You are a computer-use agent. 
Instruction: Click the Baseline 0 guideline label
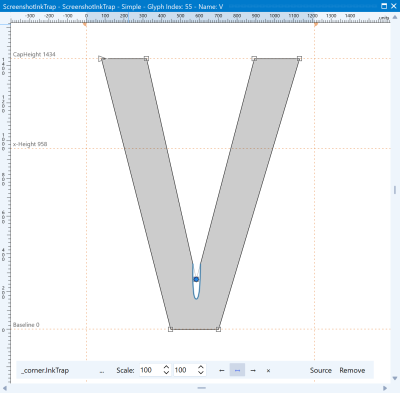pos(26,325)
